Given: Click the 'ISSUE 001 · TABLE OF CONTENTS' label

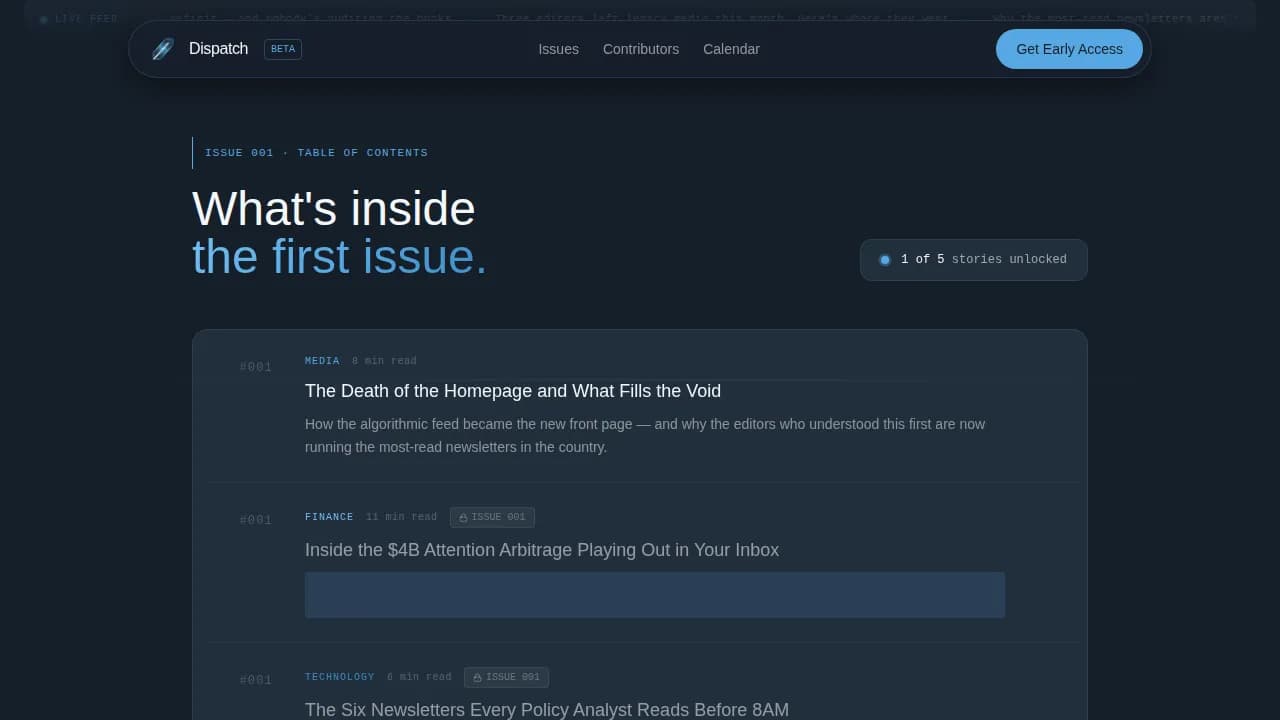Looking at the screenshot, I should [x=316, y=153].
